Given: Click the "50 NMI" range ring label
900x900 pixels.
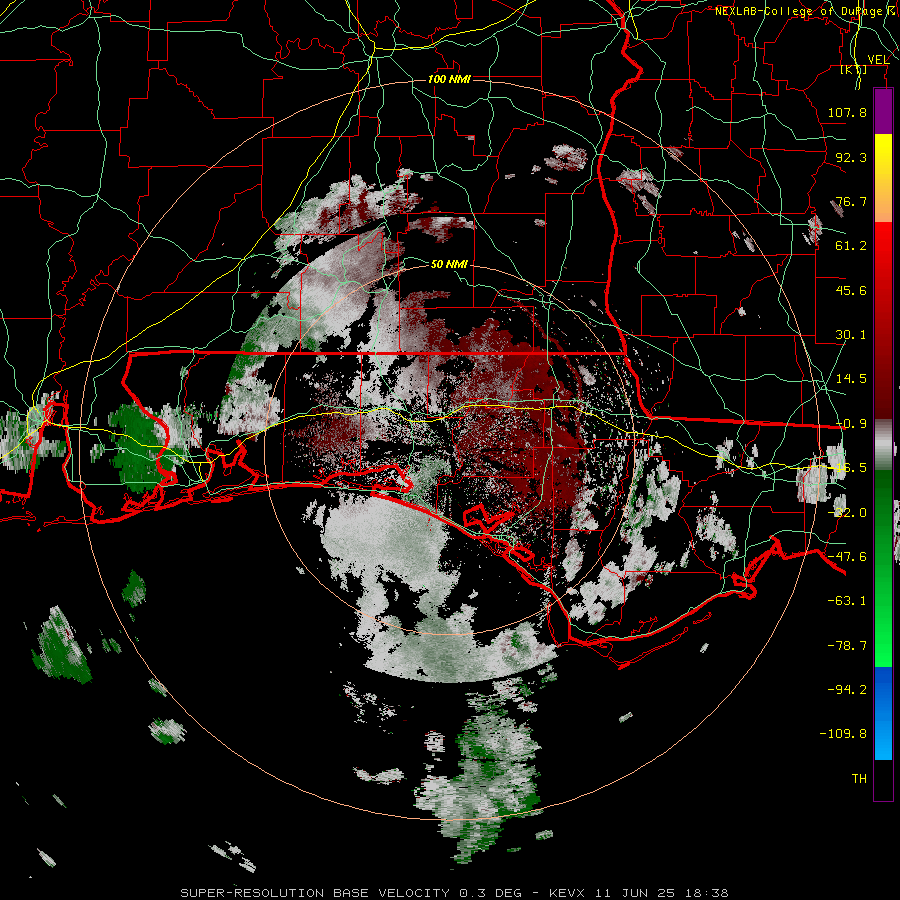Looking at the screenshot, I should click(449, 264).
